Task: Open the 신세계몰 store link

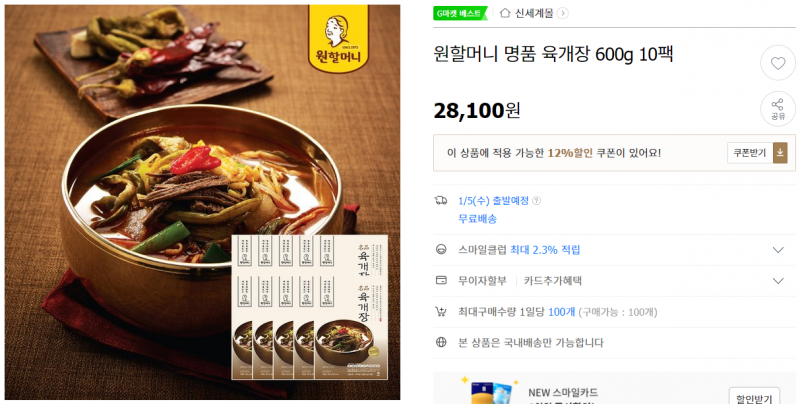Action: (x=534, y=13)
